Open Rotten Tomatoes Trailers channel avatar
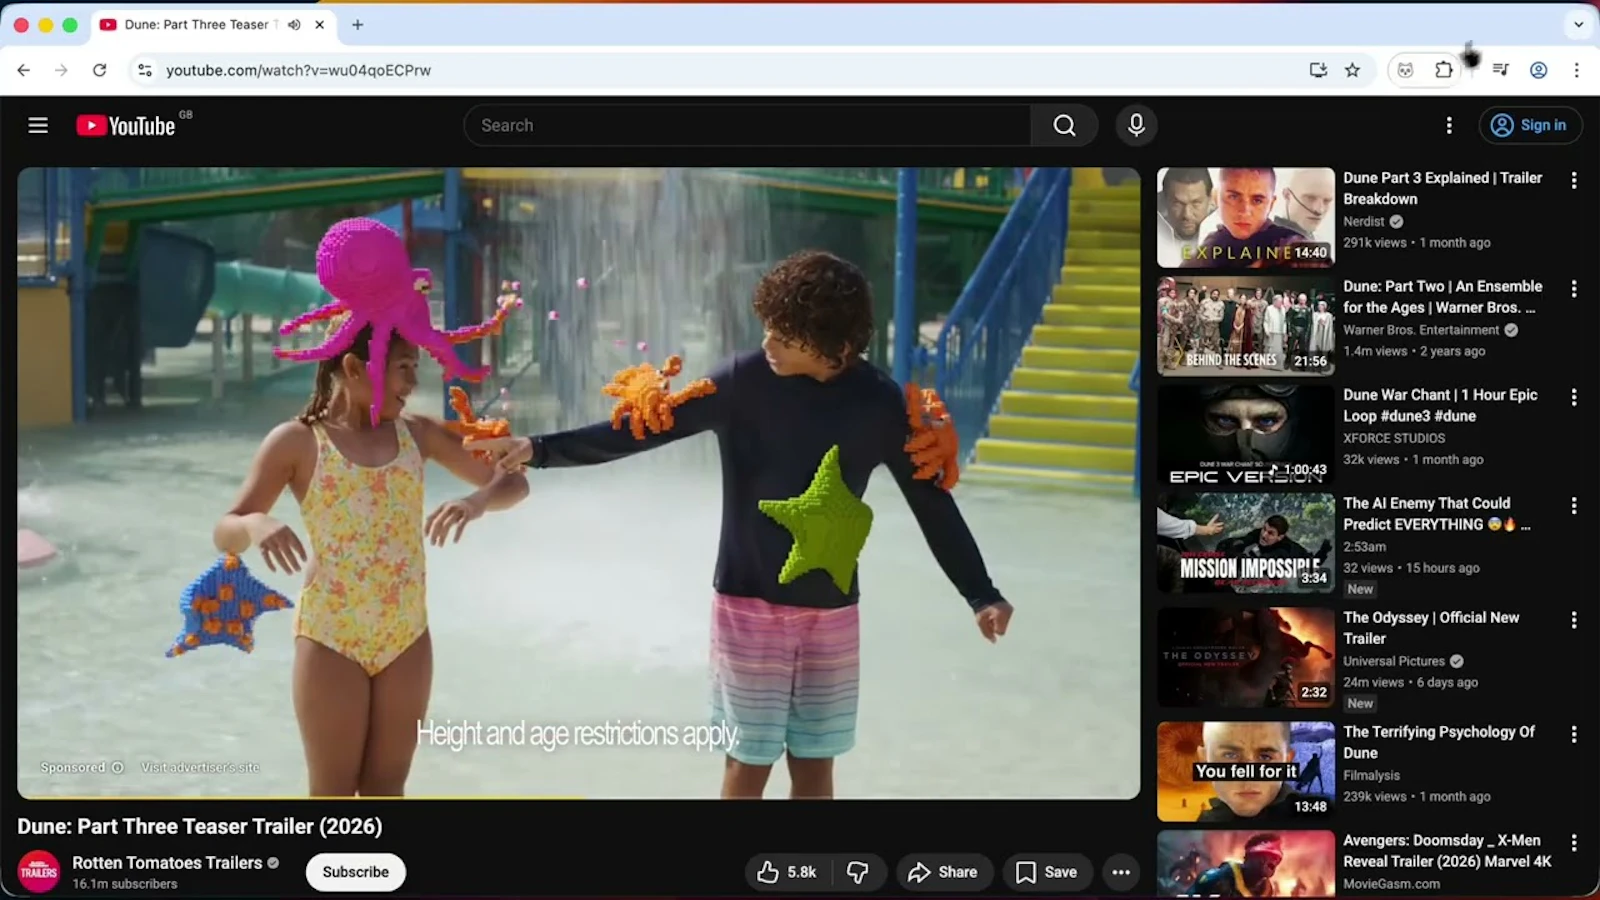Screen dimensions: 1600x900 pos(39,872)
